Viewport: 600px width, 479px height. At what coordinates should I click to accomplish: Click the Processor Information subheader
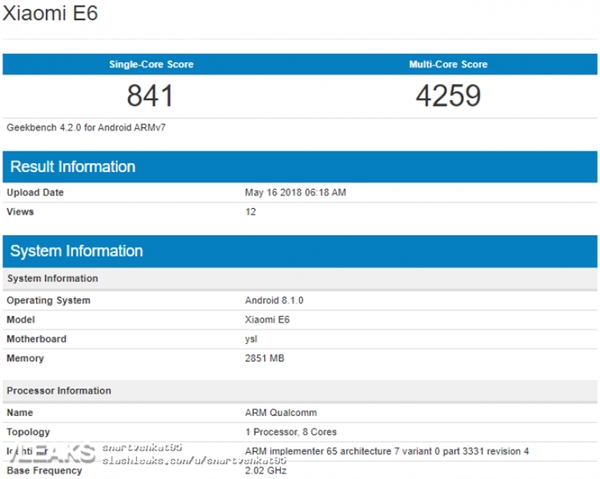click(x=59, y=390)
